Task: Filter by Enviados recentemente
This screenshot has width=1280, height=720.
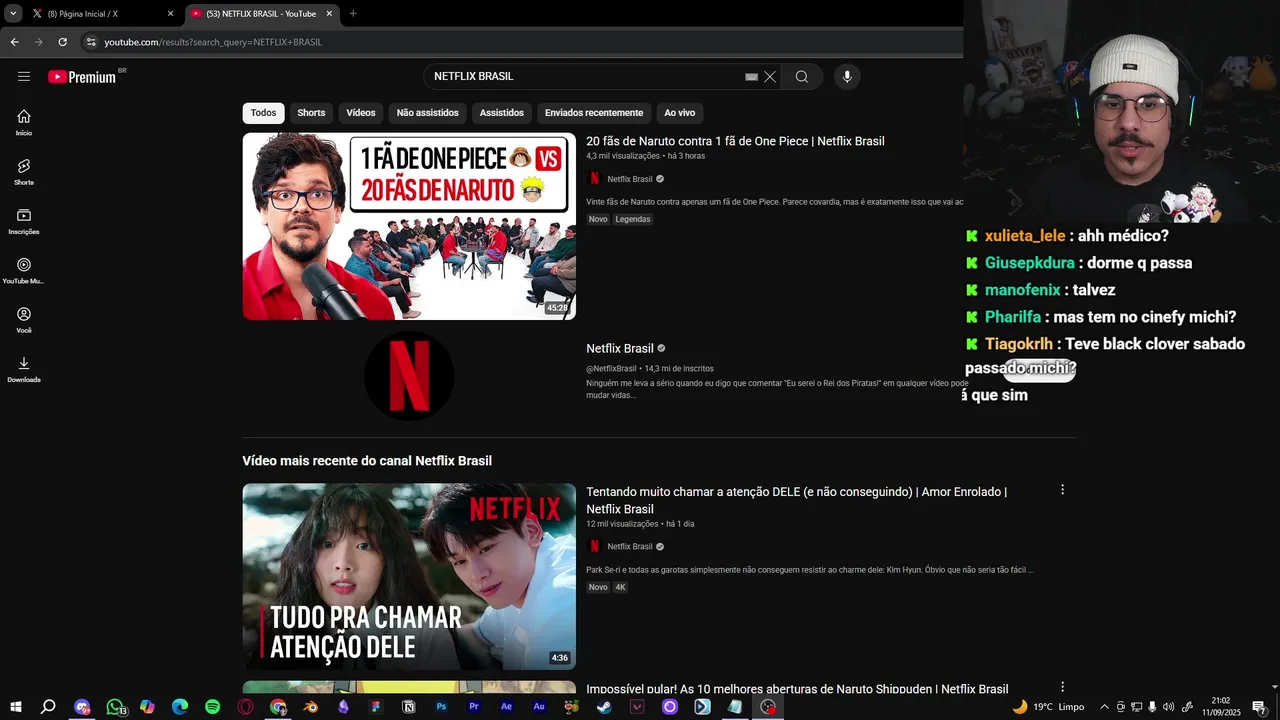Action: pyautogui.click(x=594, y=113)
